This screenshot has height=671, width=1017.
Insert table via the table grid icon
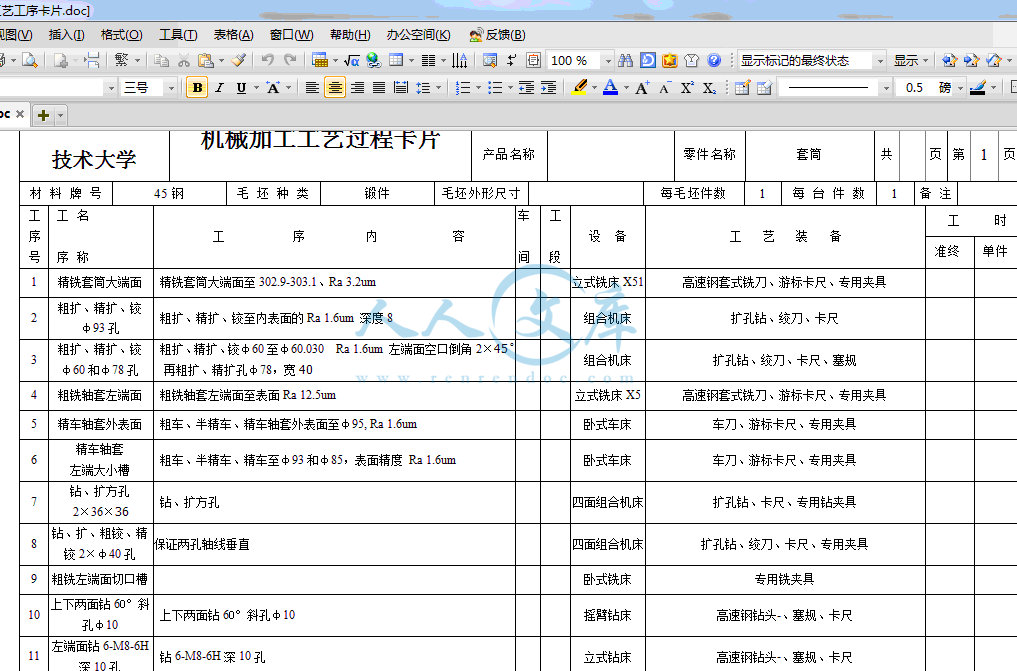coord(396,60)
